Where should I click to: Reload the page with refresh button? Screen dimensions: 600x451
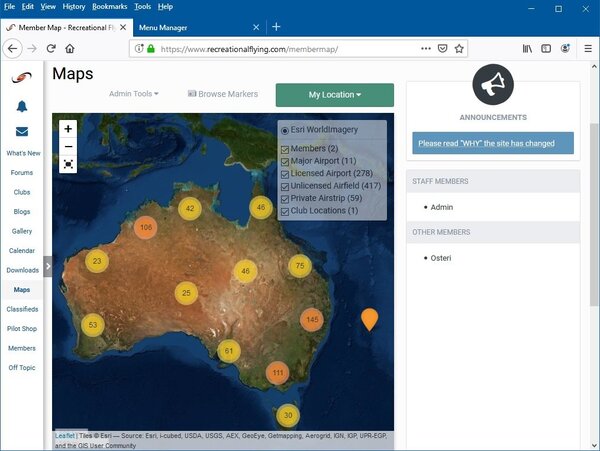(48, 48)
